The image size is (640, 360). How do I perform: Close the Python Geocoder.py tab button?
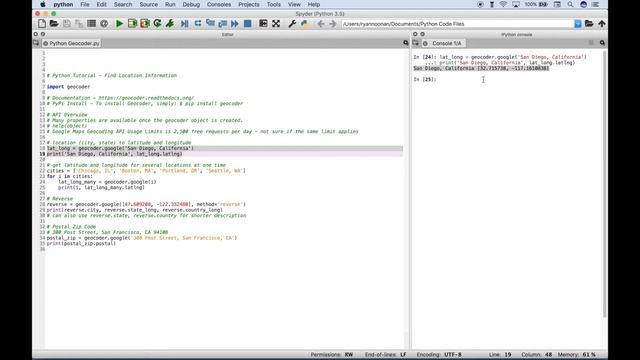click(46, 43)
